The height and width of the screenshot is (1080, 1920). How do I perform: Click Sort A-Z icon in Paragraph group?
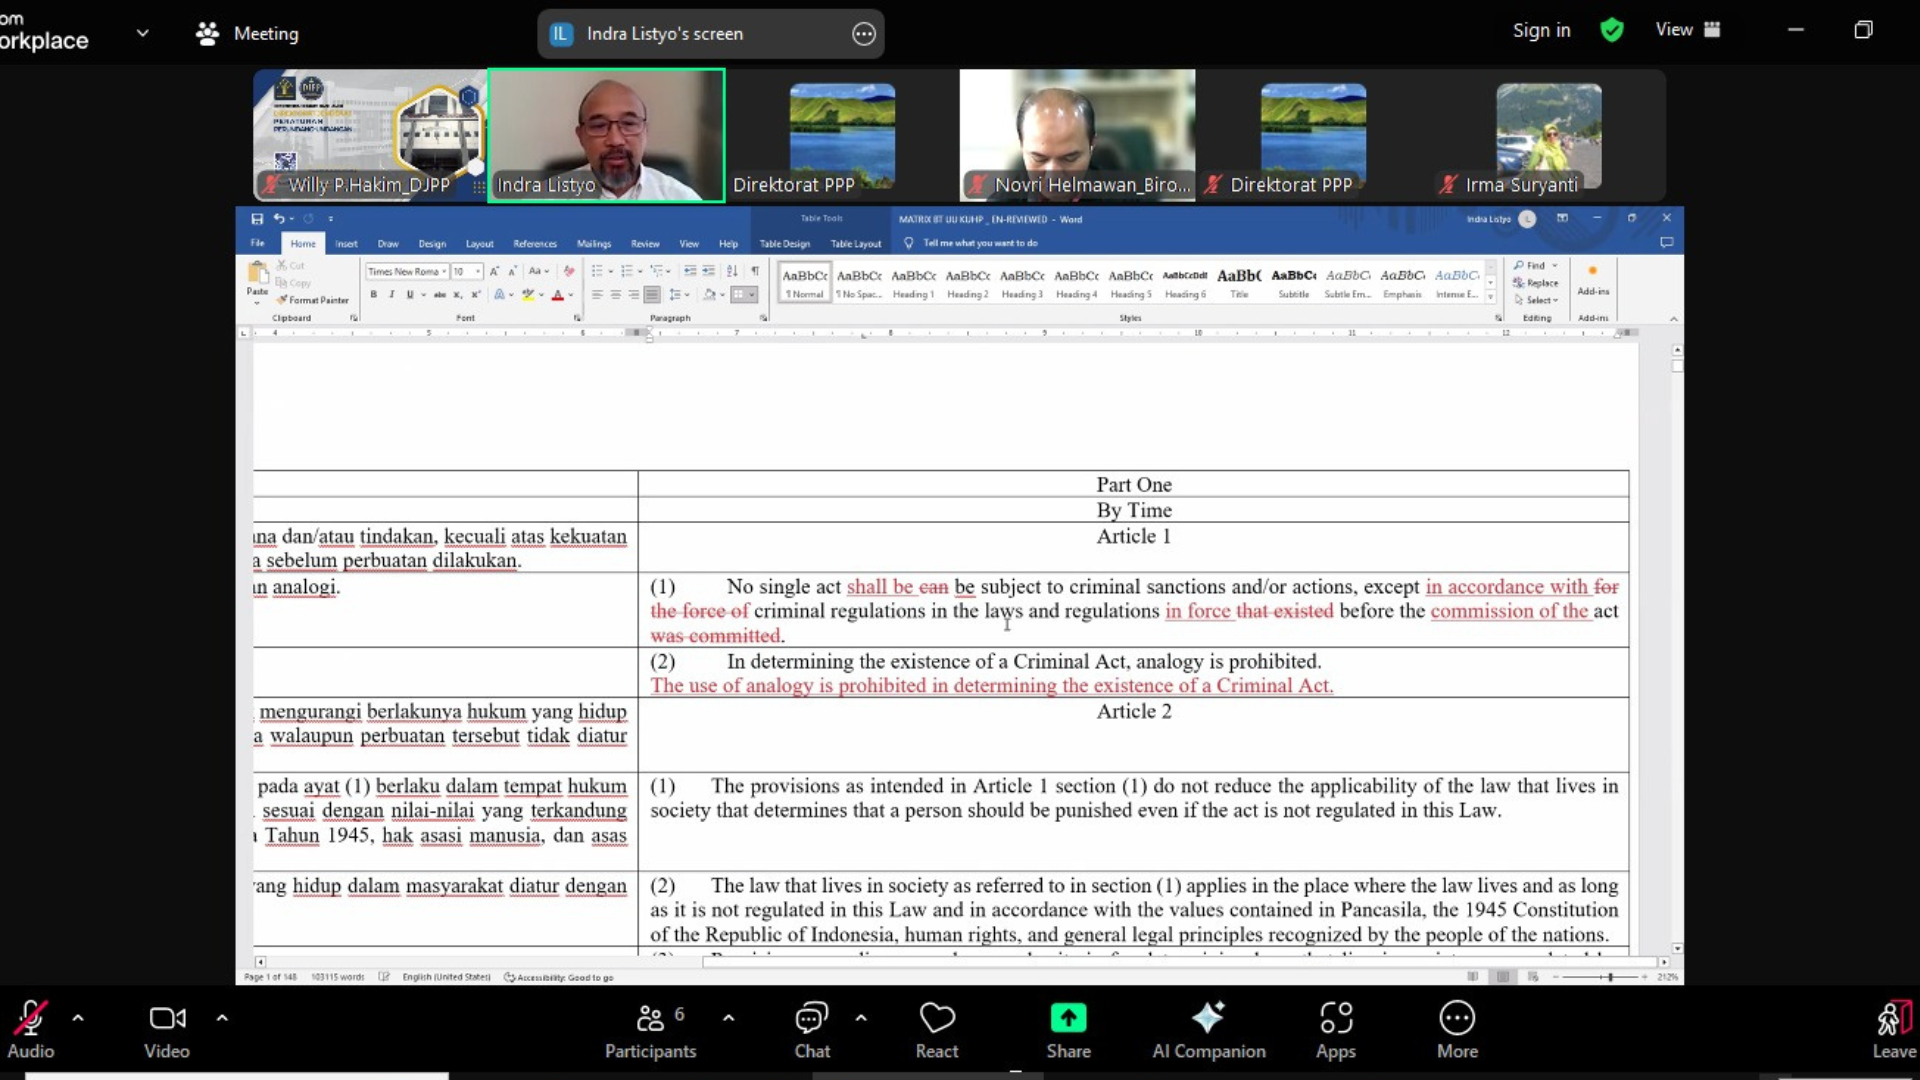click(732, 271)
